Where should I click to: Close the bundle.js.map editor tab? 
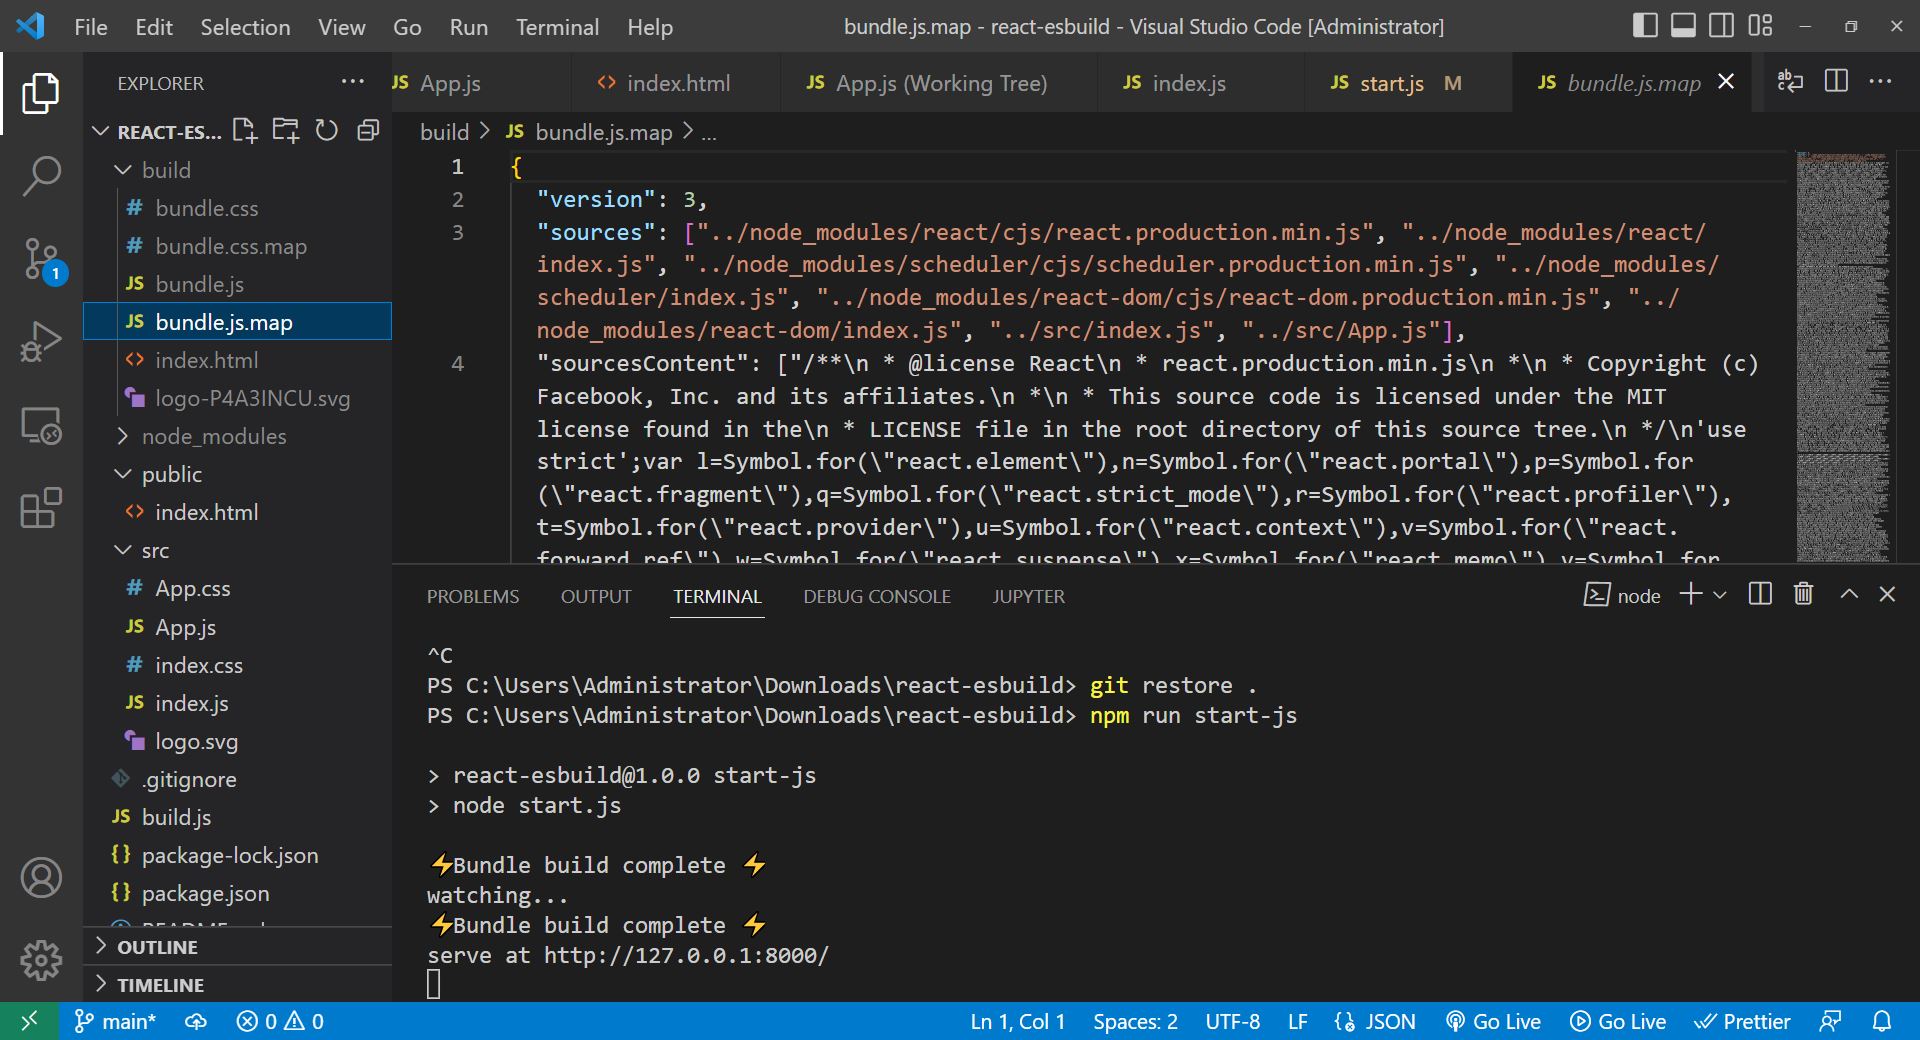[1726, 82]
